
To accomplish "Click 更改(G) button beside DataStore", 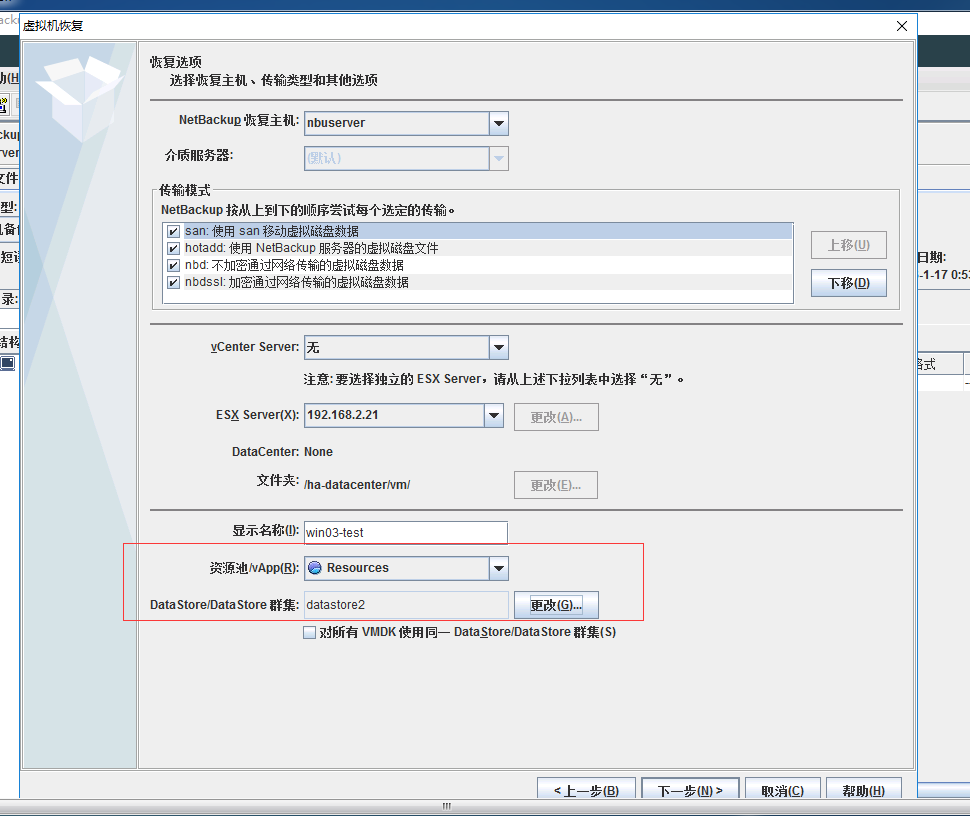I will (556, 605).
